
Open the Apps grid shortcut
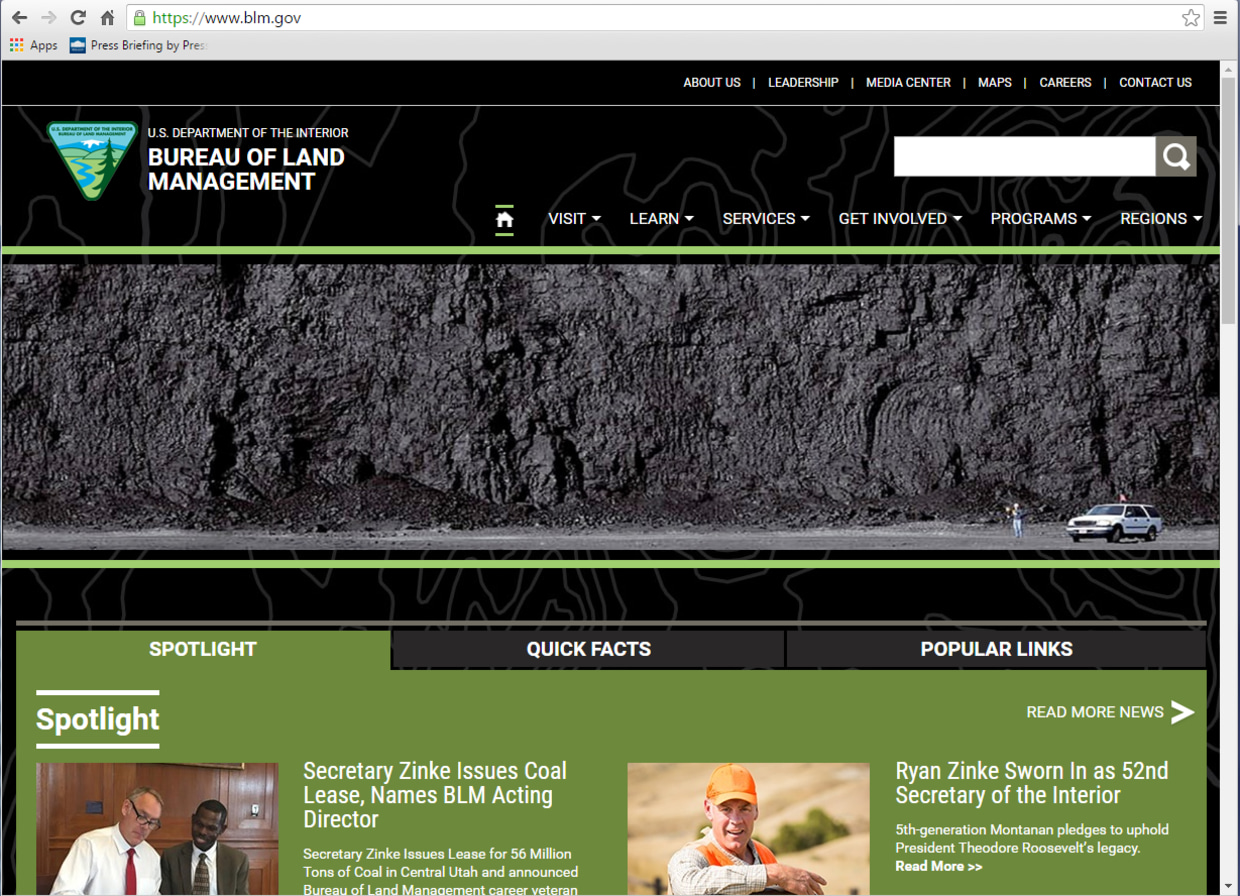coord(34,45)
